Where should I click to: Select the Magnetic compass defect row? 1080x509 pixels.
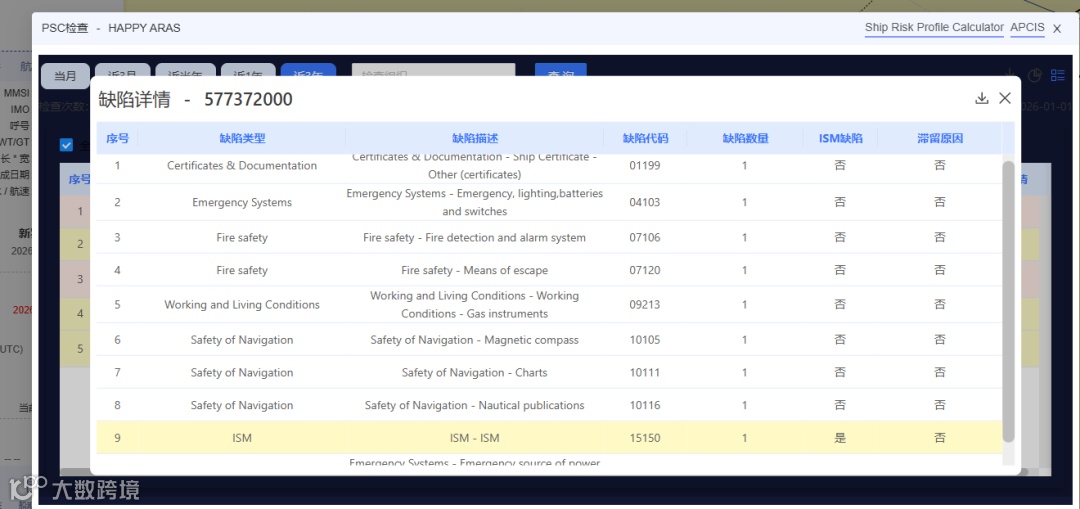point(474,340)
